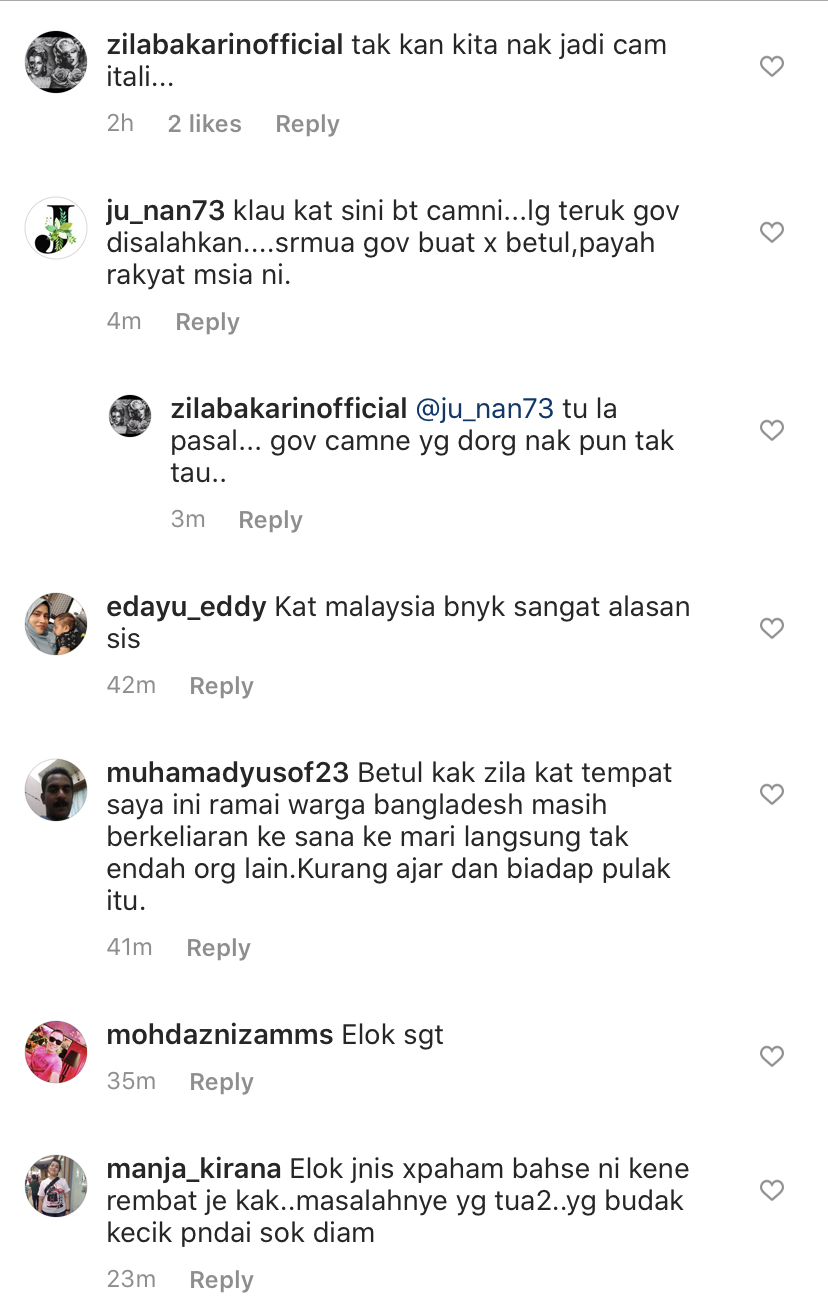Open muhamadyusof23's avatar
The image size is (828, 1306).
point(56,790)
